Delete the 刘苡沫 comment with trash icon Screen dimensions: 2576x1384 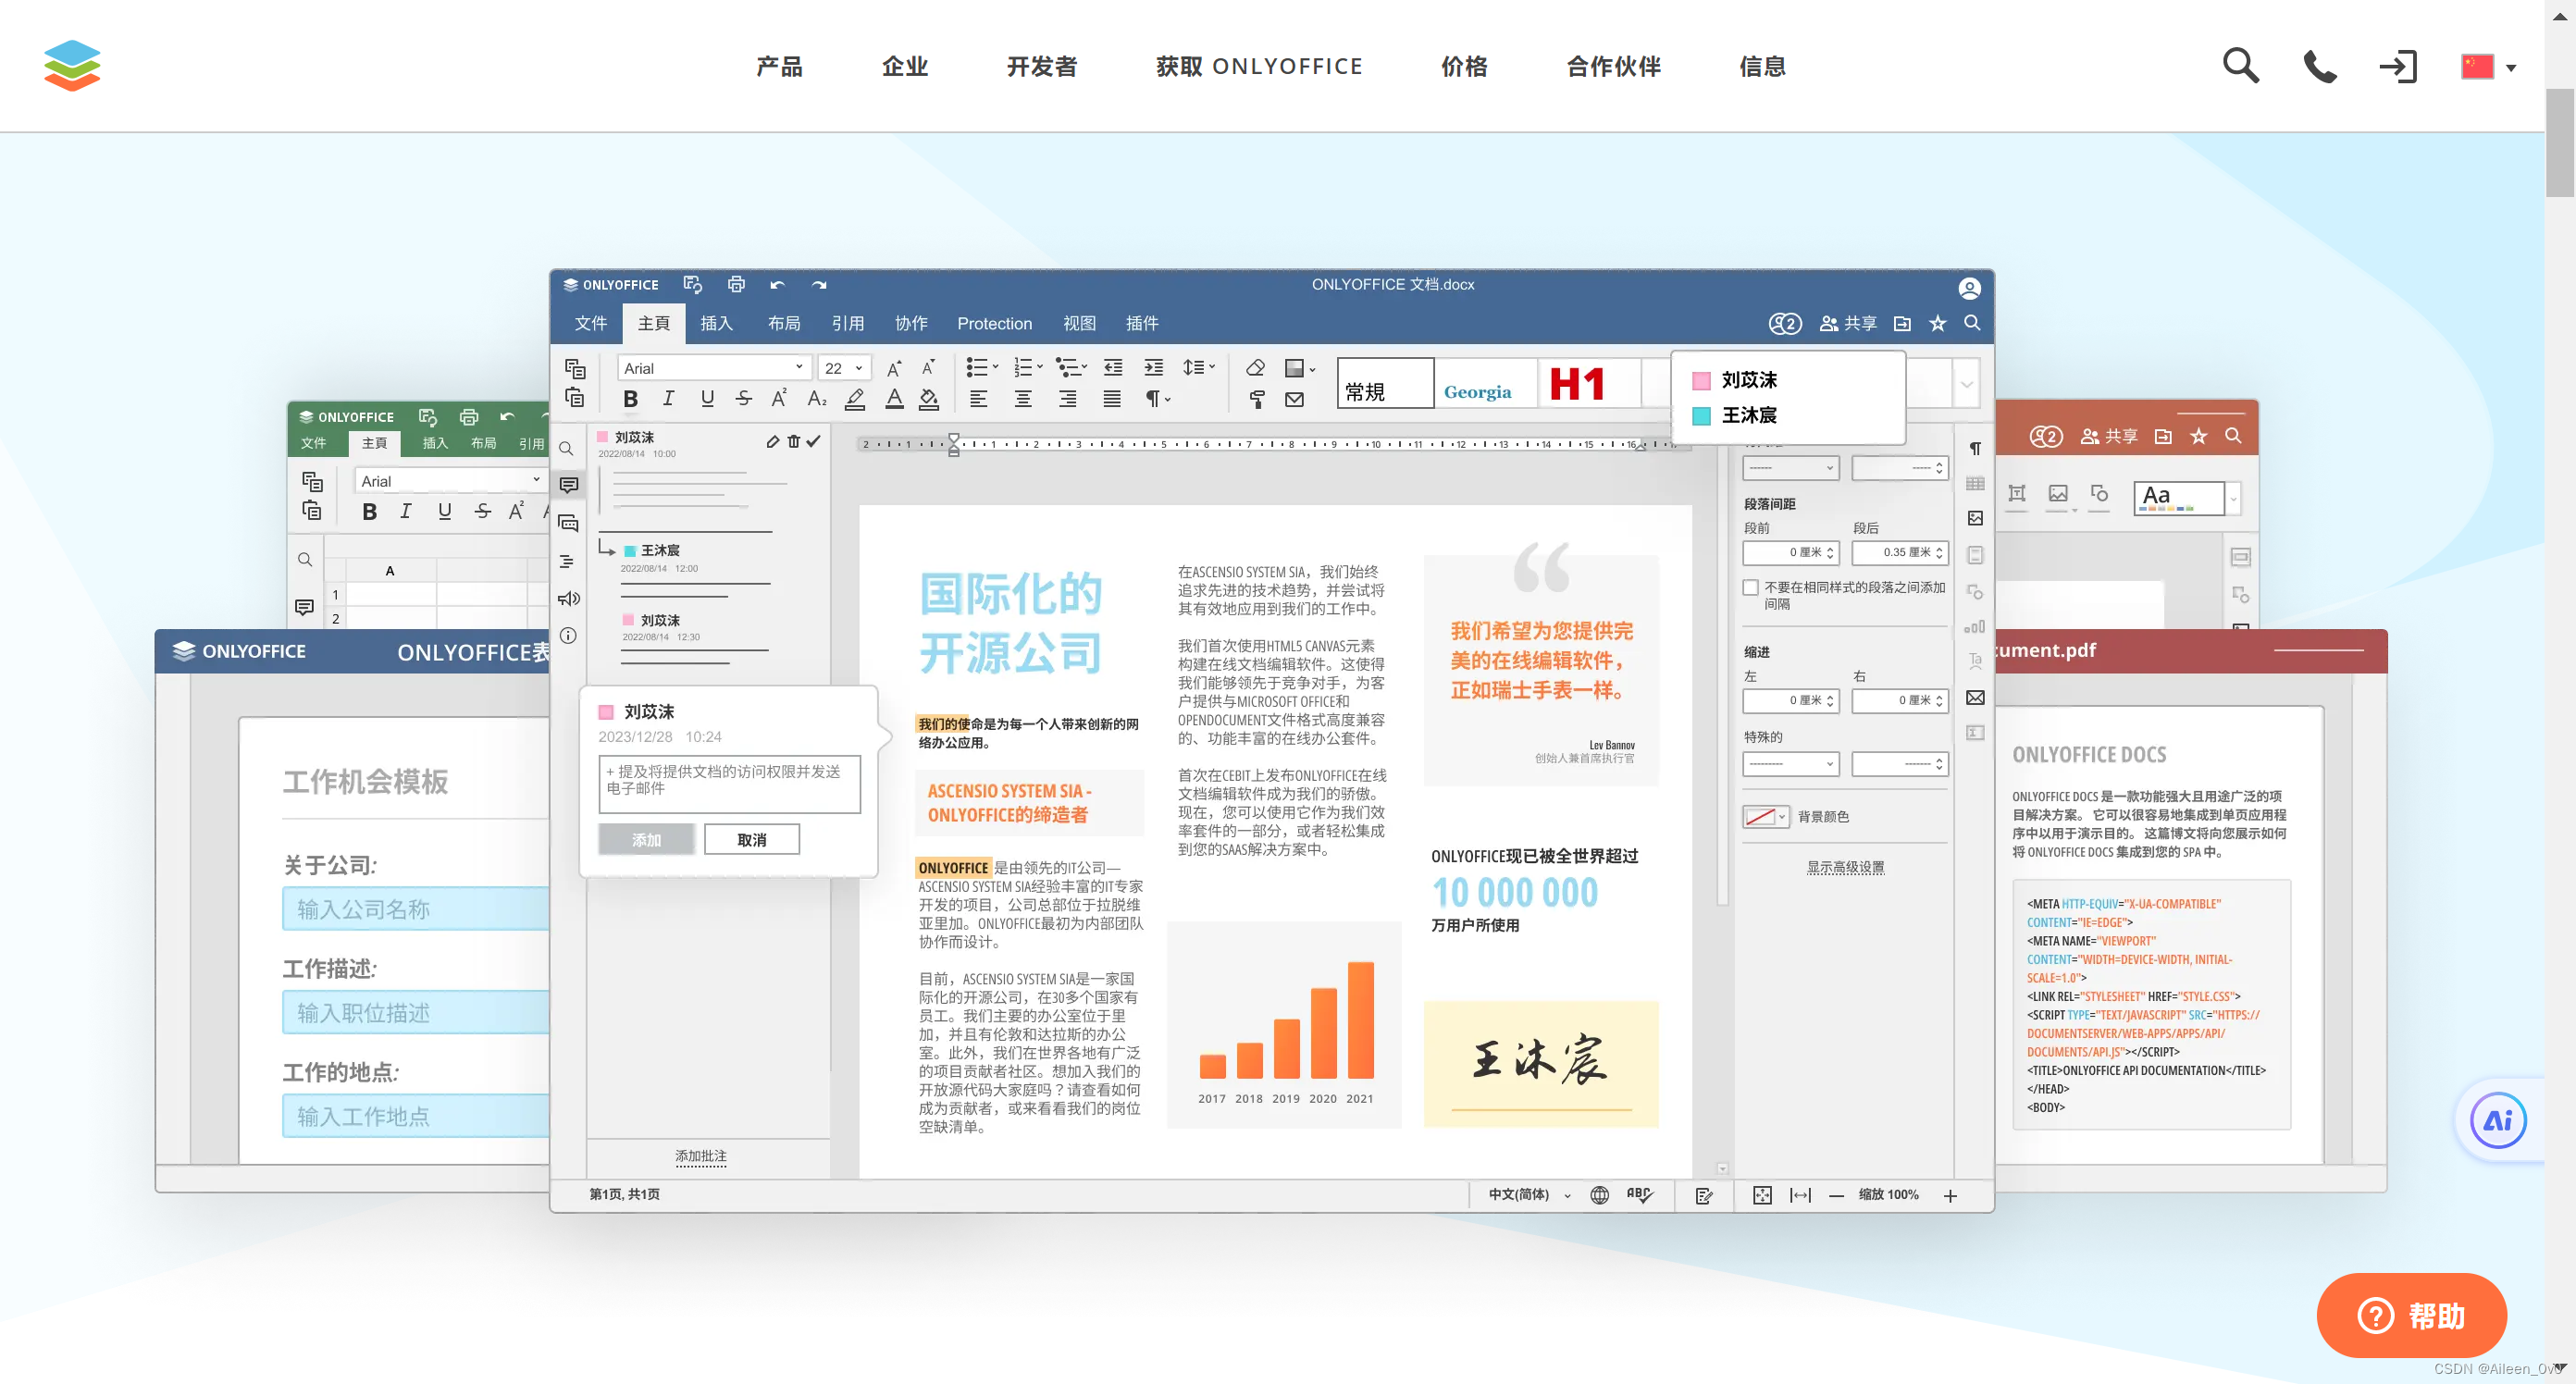[x=793, y=441]
